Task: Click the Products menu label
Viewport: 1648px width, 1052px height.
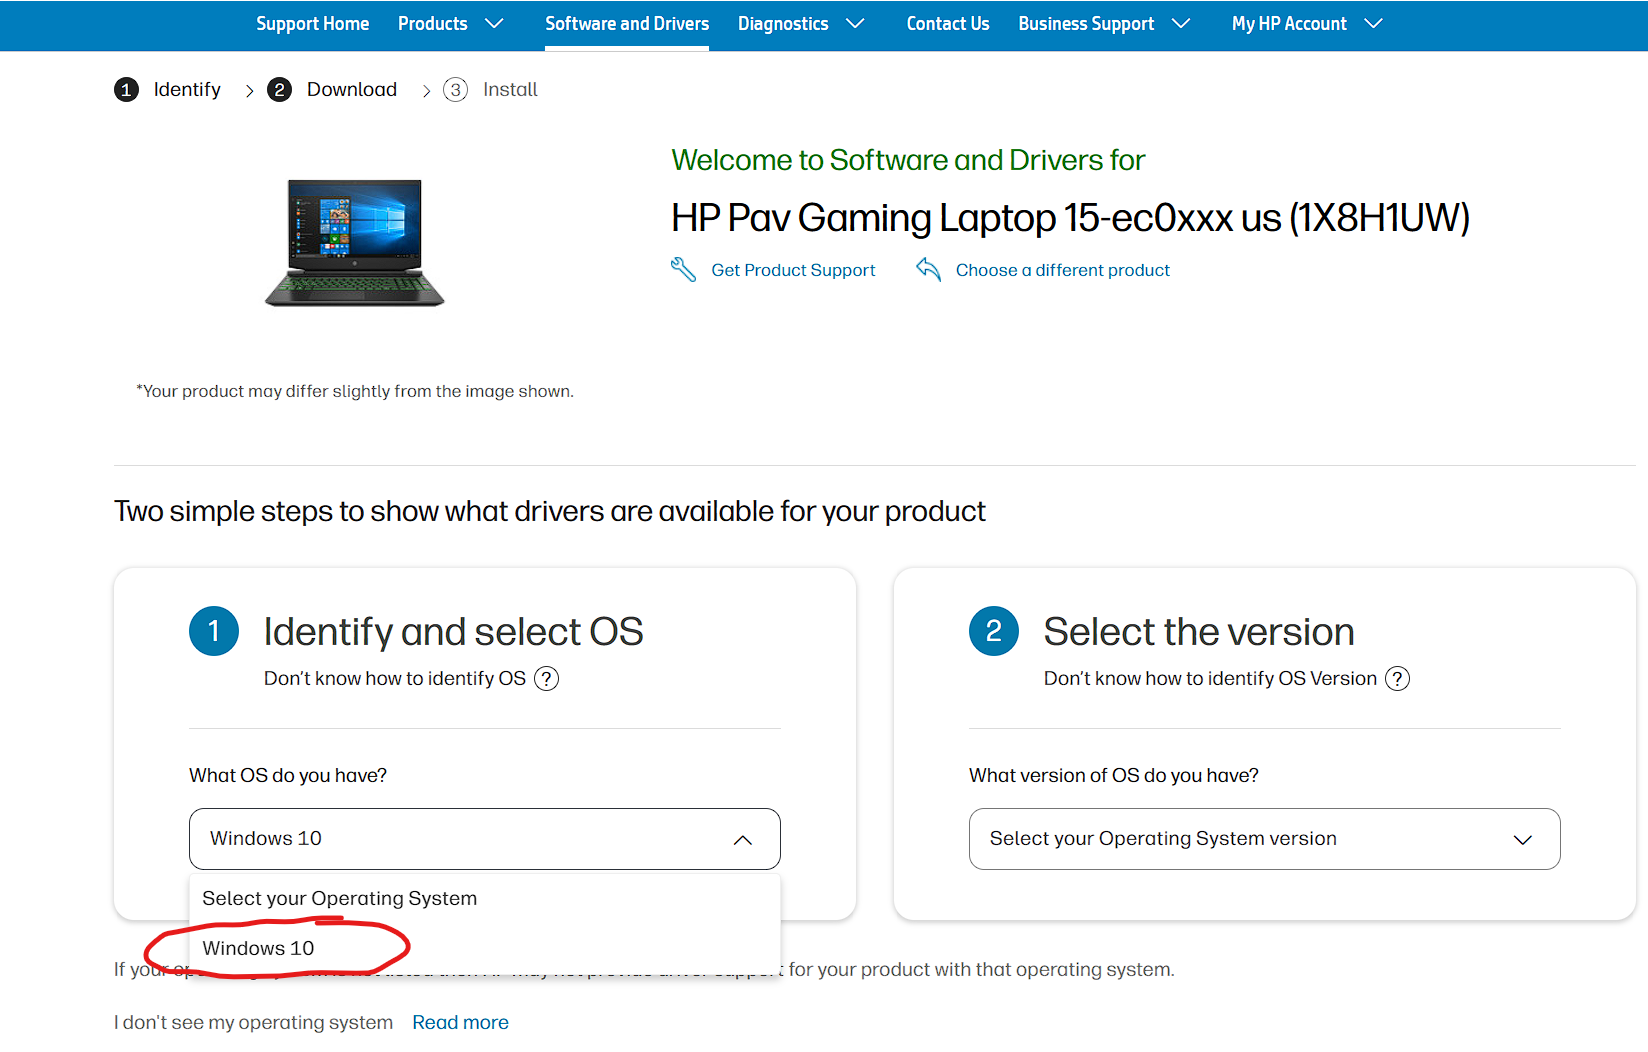Action: [x=432, y=23]
